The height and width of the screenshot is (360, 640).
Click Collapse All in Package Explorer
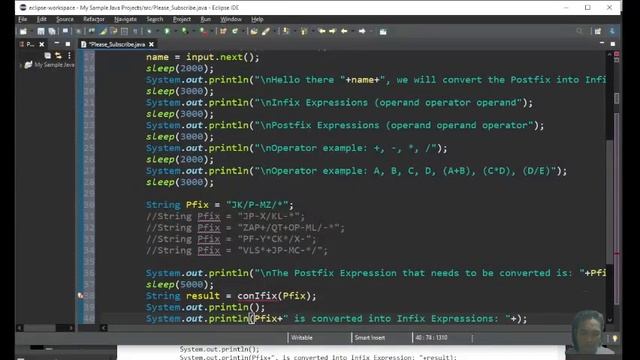48,55
